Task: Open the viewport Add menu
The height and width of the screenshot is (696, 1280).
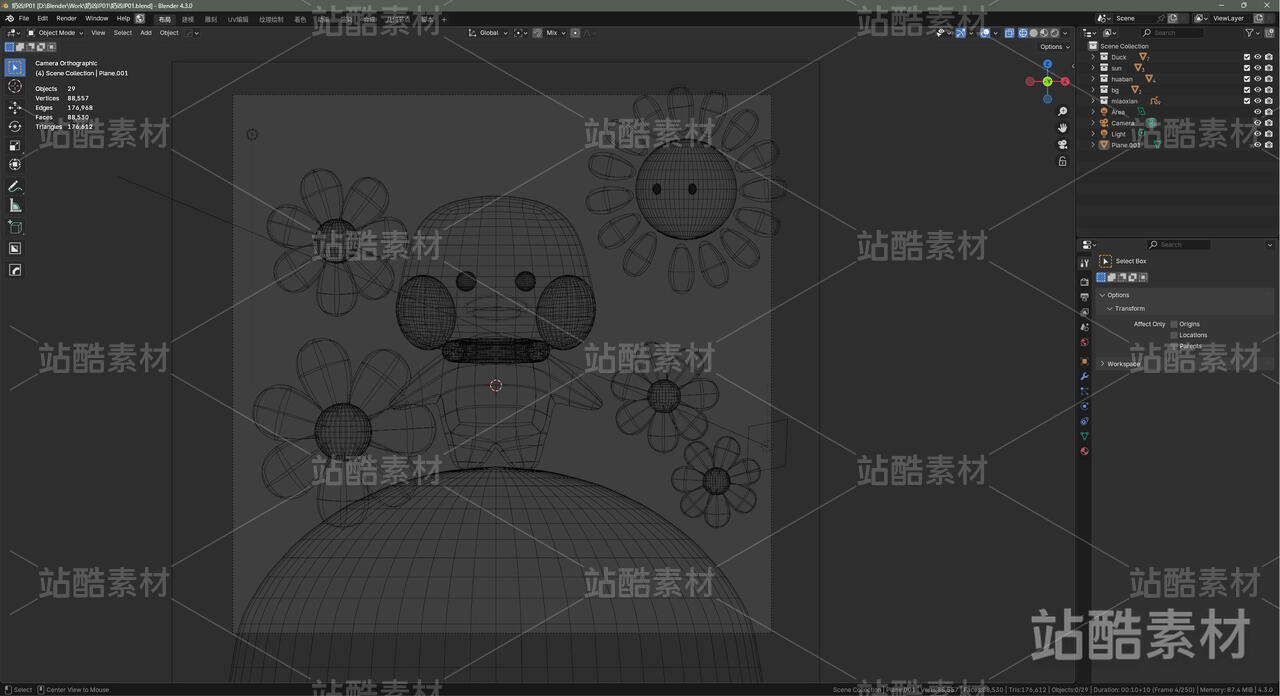Action: click(146, 33)
